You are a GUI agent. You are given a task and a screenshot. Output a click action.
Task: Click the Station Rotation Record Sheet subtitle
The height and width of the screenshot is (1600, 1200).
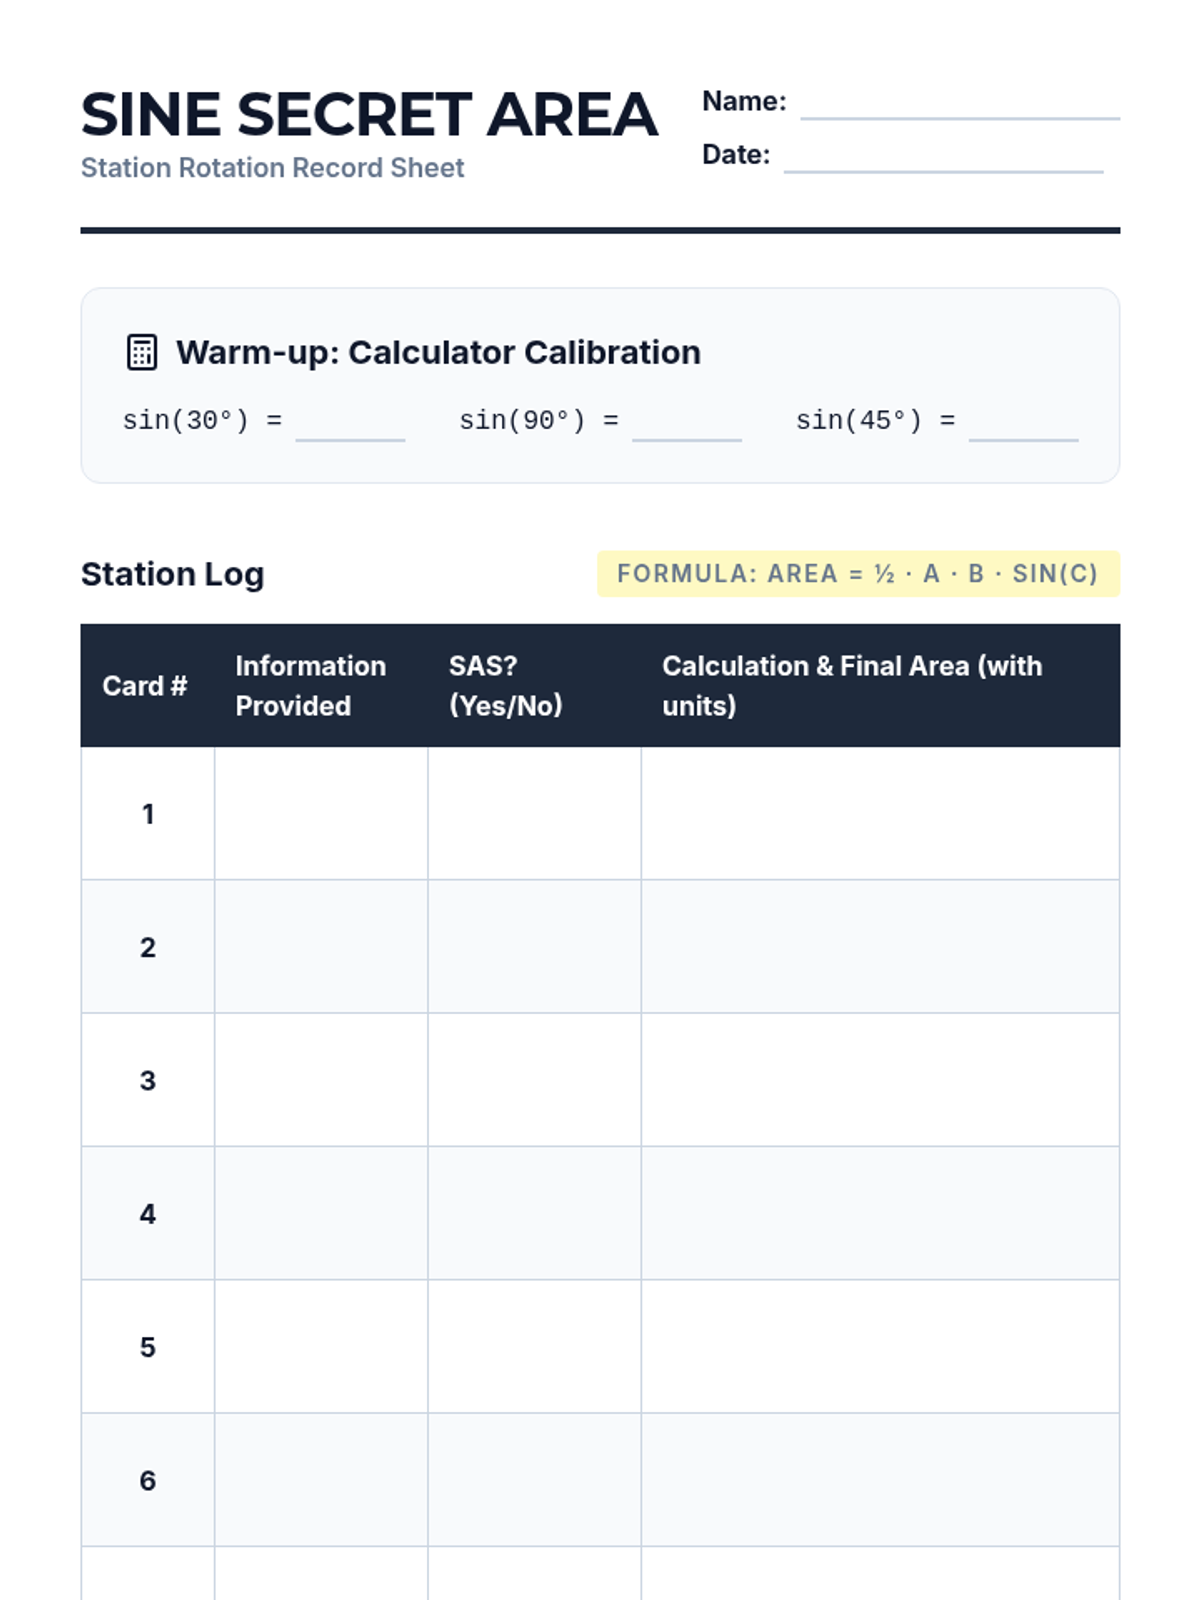272,168
